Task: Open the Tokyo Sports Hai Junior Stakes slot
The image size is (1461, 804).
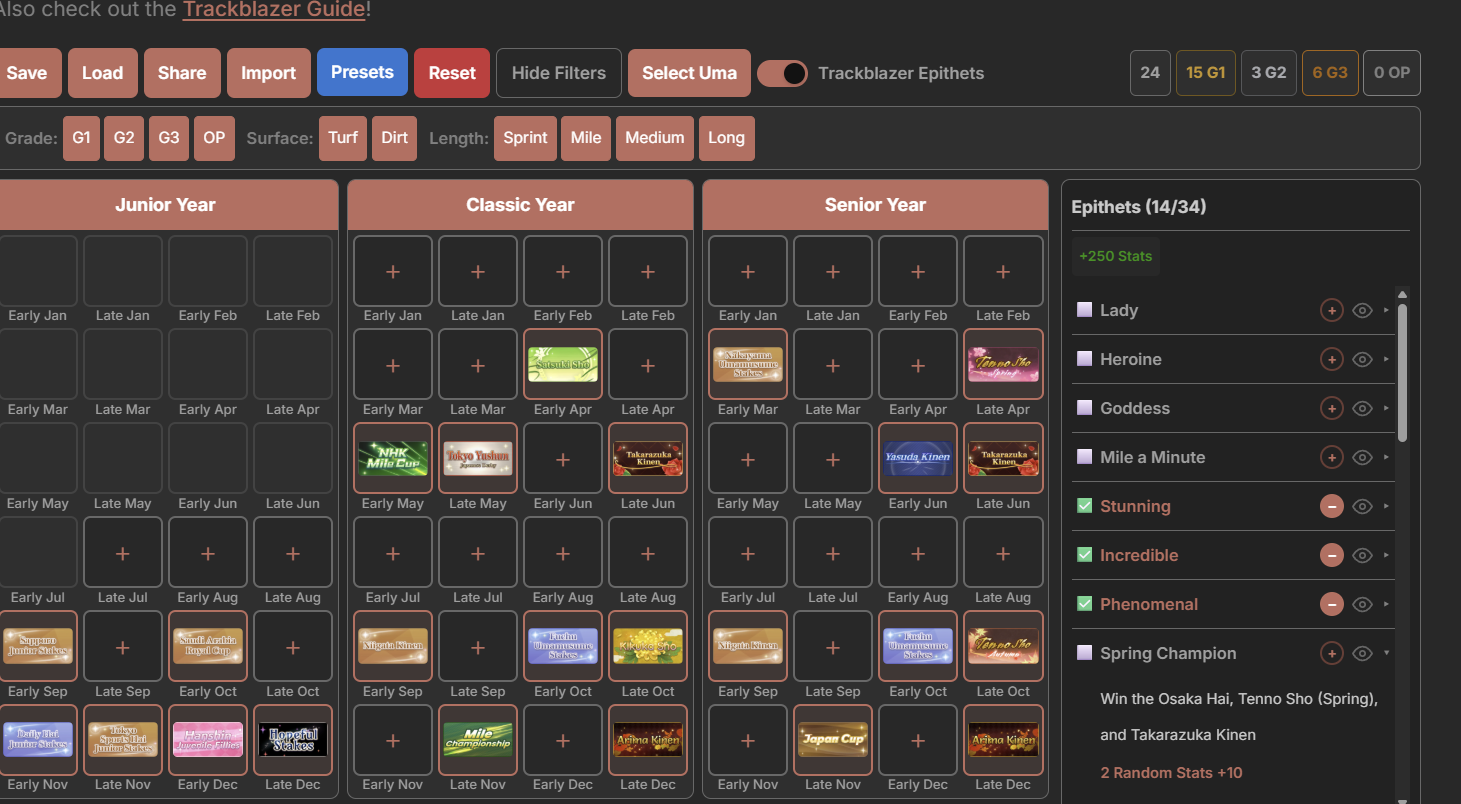Action: coord(123,740)
